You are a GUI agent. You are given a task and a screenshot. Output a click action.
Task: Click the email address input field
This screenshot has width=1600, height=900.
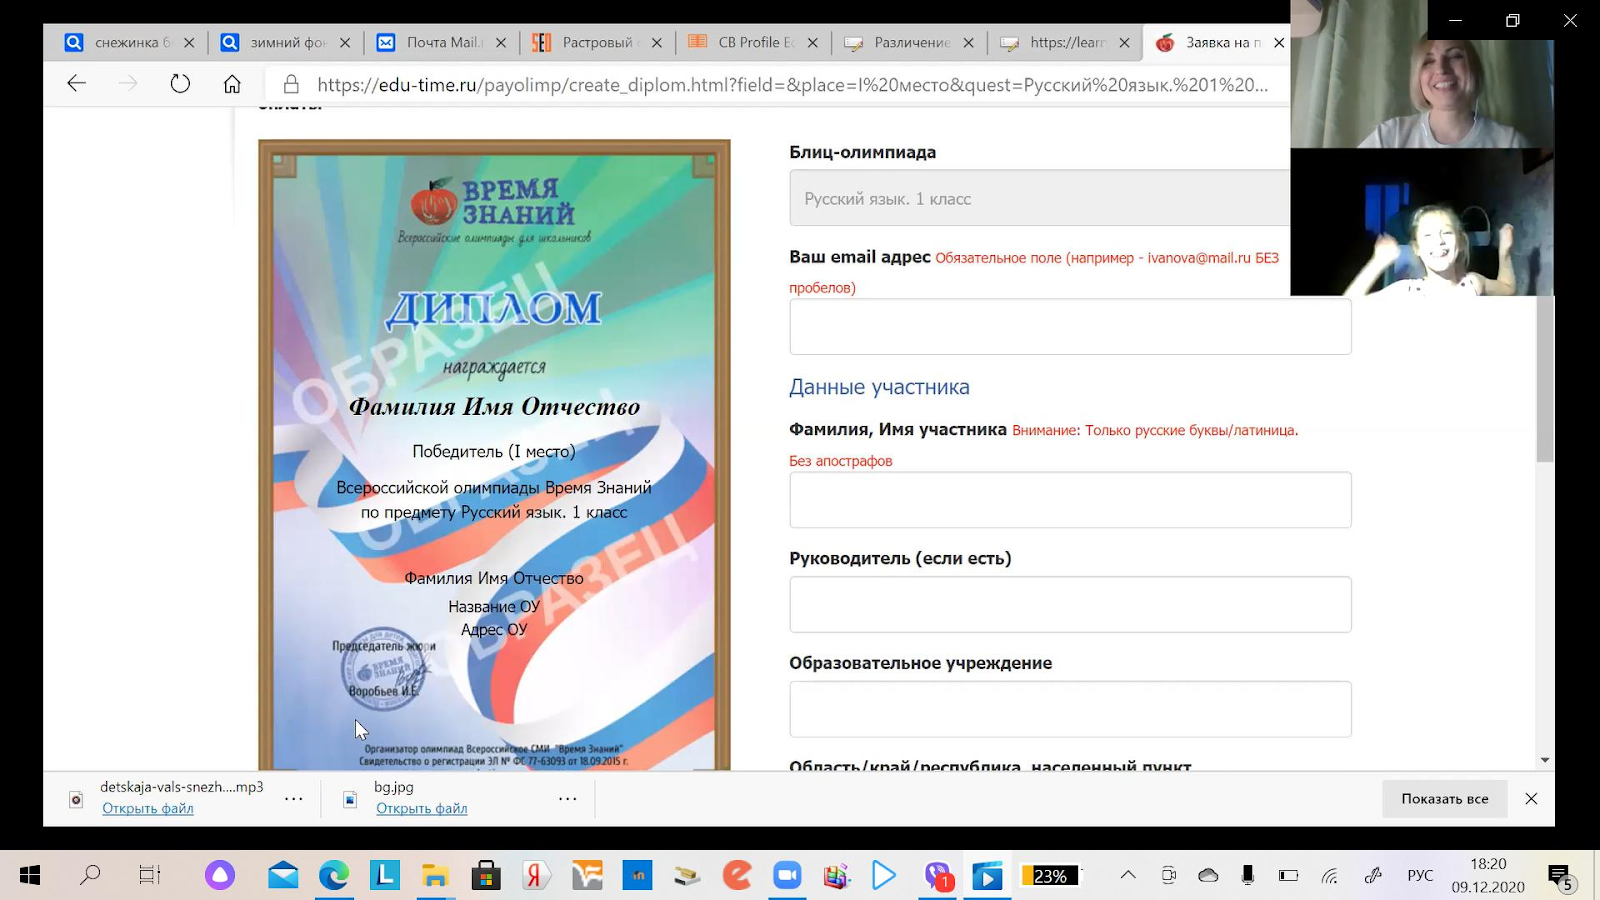(x=1070, y=327)
